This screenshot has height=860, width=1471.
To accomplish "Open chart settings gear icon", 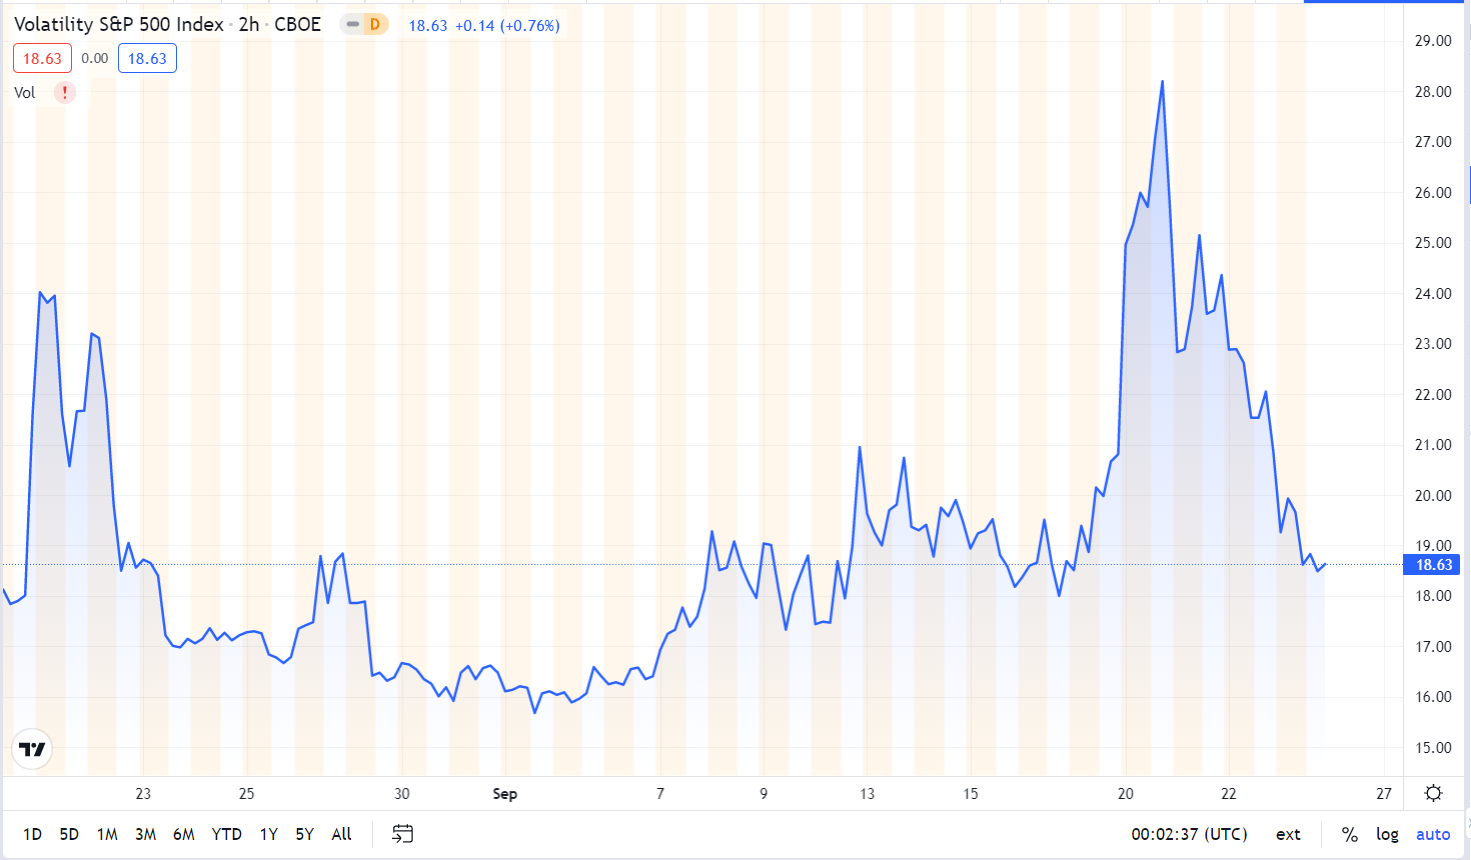I will pos(1434,793).
